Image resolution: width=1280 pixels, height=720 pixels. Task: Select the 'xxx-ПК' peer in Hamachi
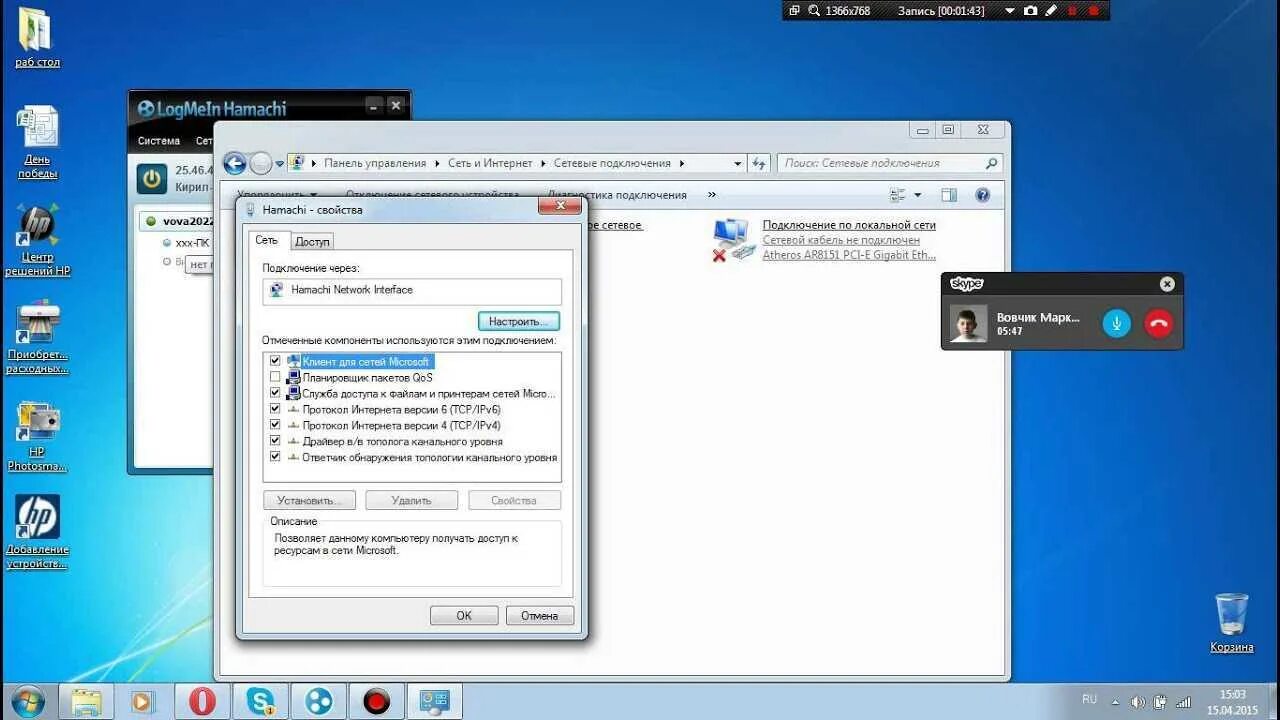click(193, 242)
